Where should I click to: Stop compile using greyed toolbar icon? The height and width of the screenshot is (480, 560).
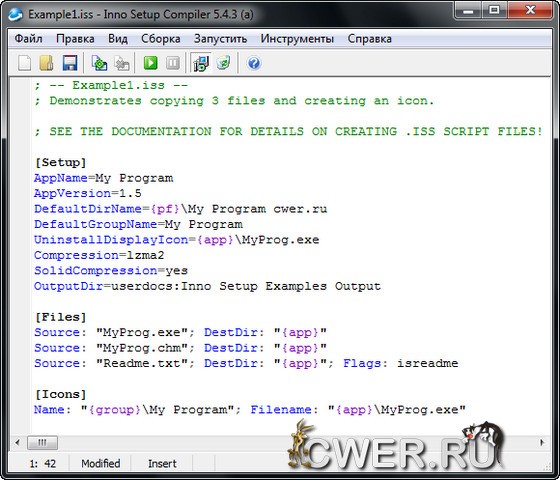[122, 63]
